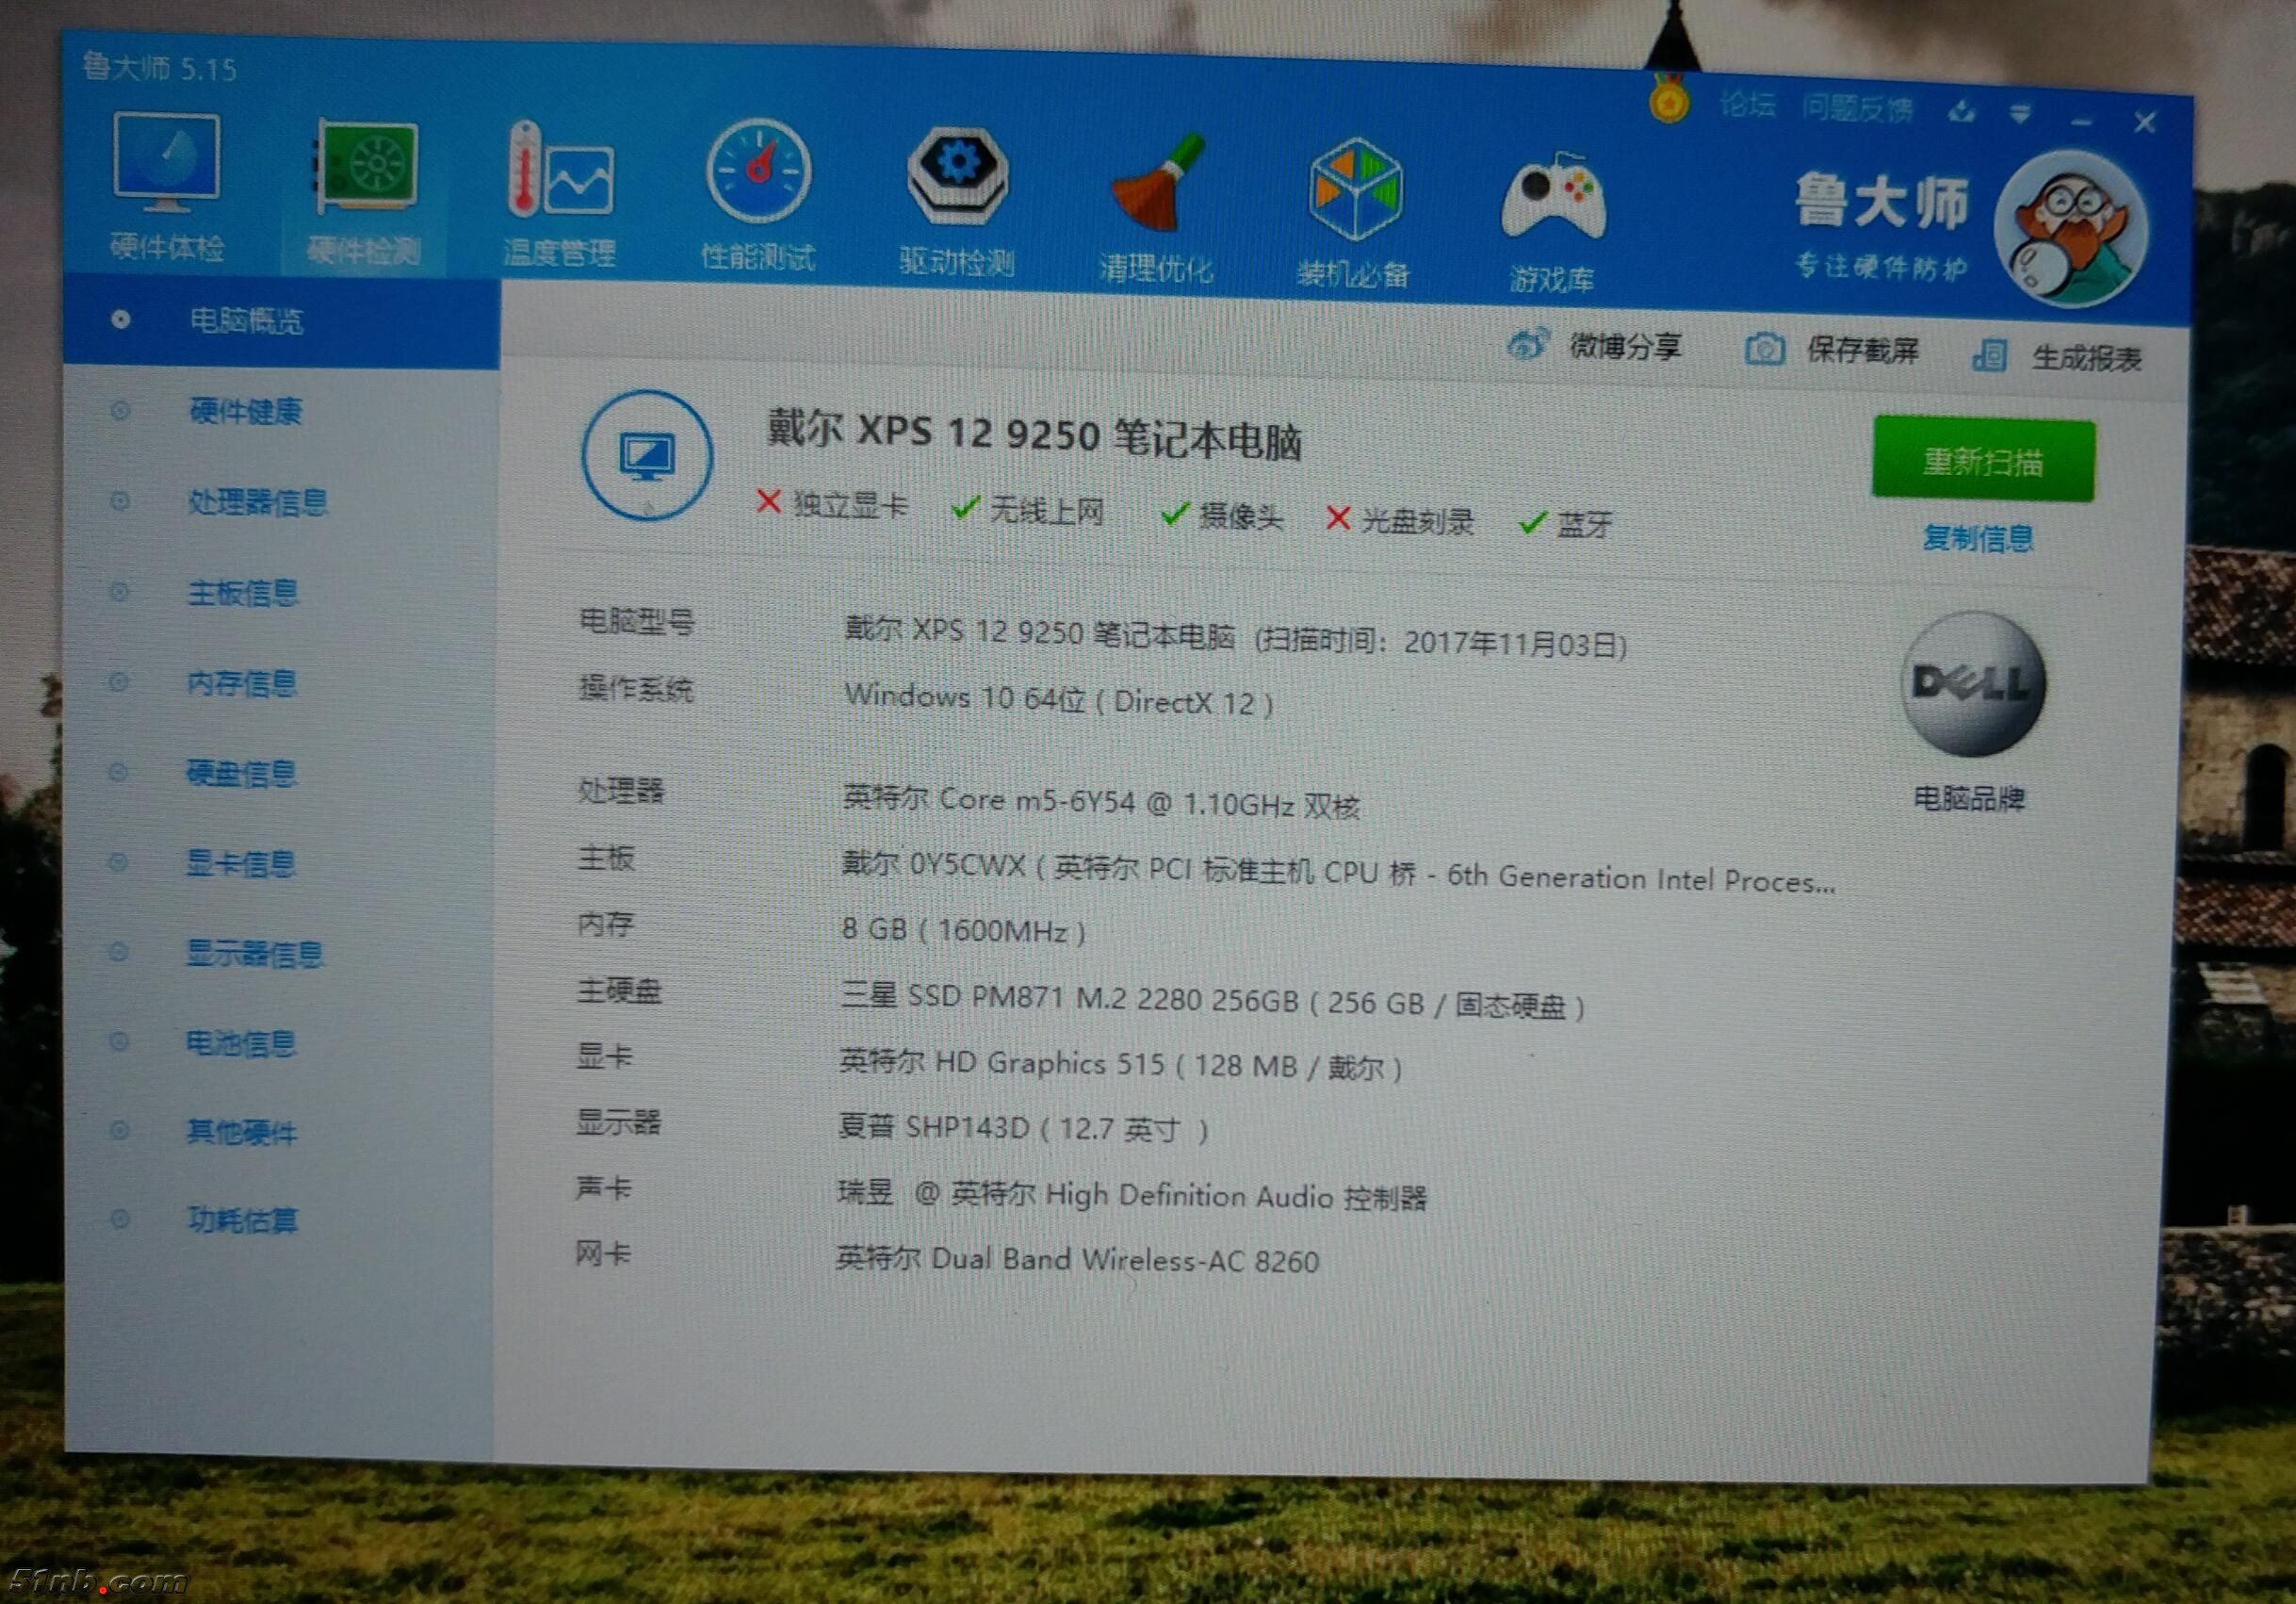
Task: Open the title bar dropdown menu arrow
Action: (2020, 115)
